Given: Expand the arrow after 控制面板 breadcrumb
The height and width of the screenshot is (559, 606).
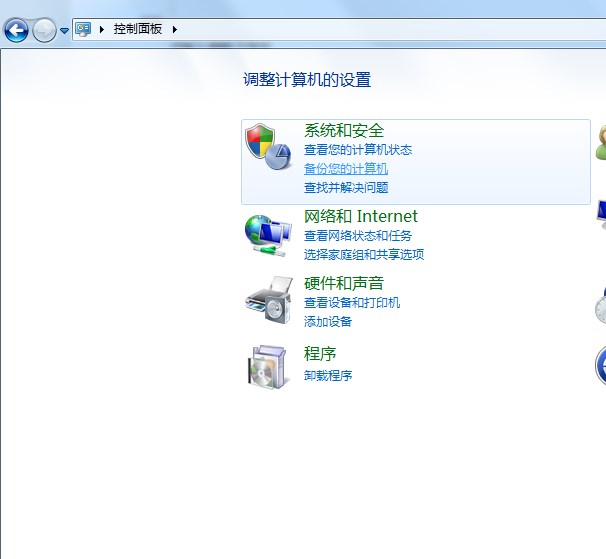Looking at the screenshot, I should pyautogui.click(x=175, y=29).
